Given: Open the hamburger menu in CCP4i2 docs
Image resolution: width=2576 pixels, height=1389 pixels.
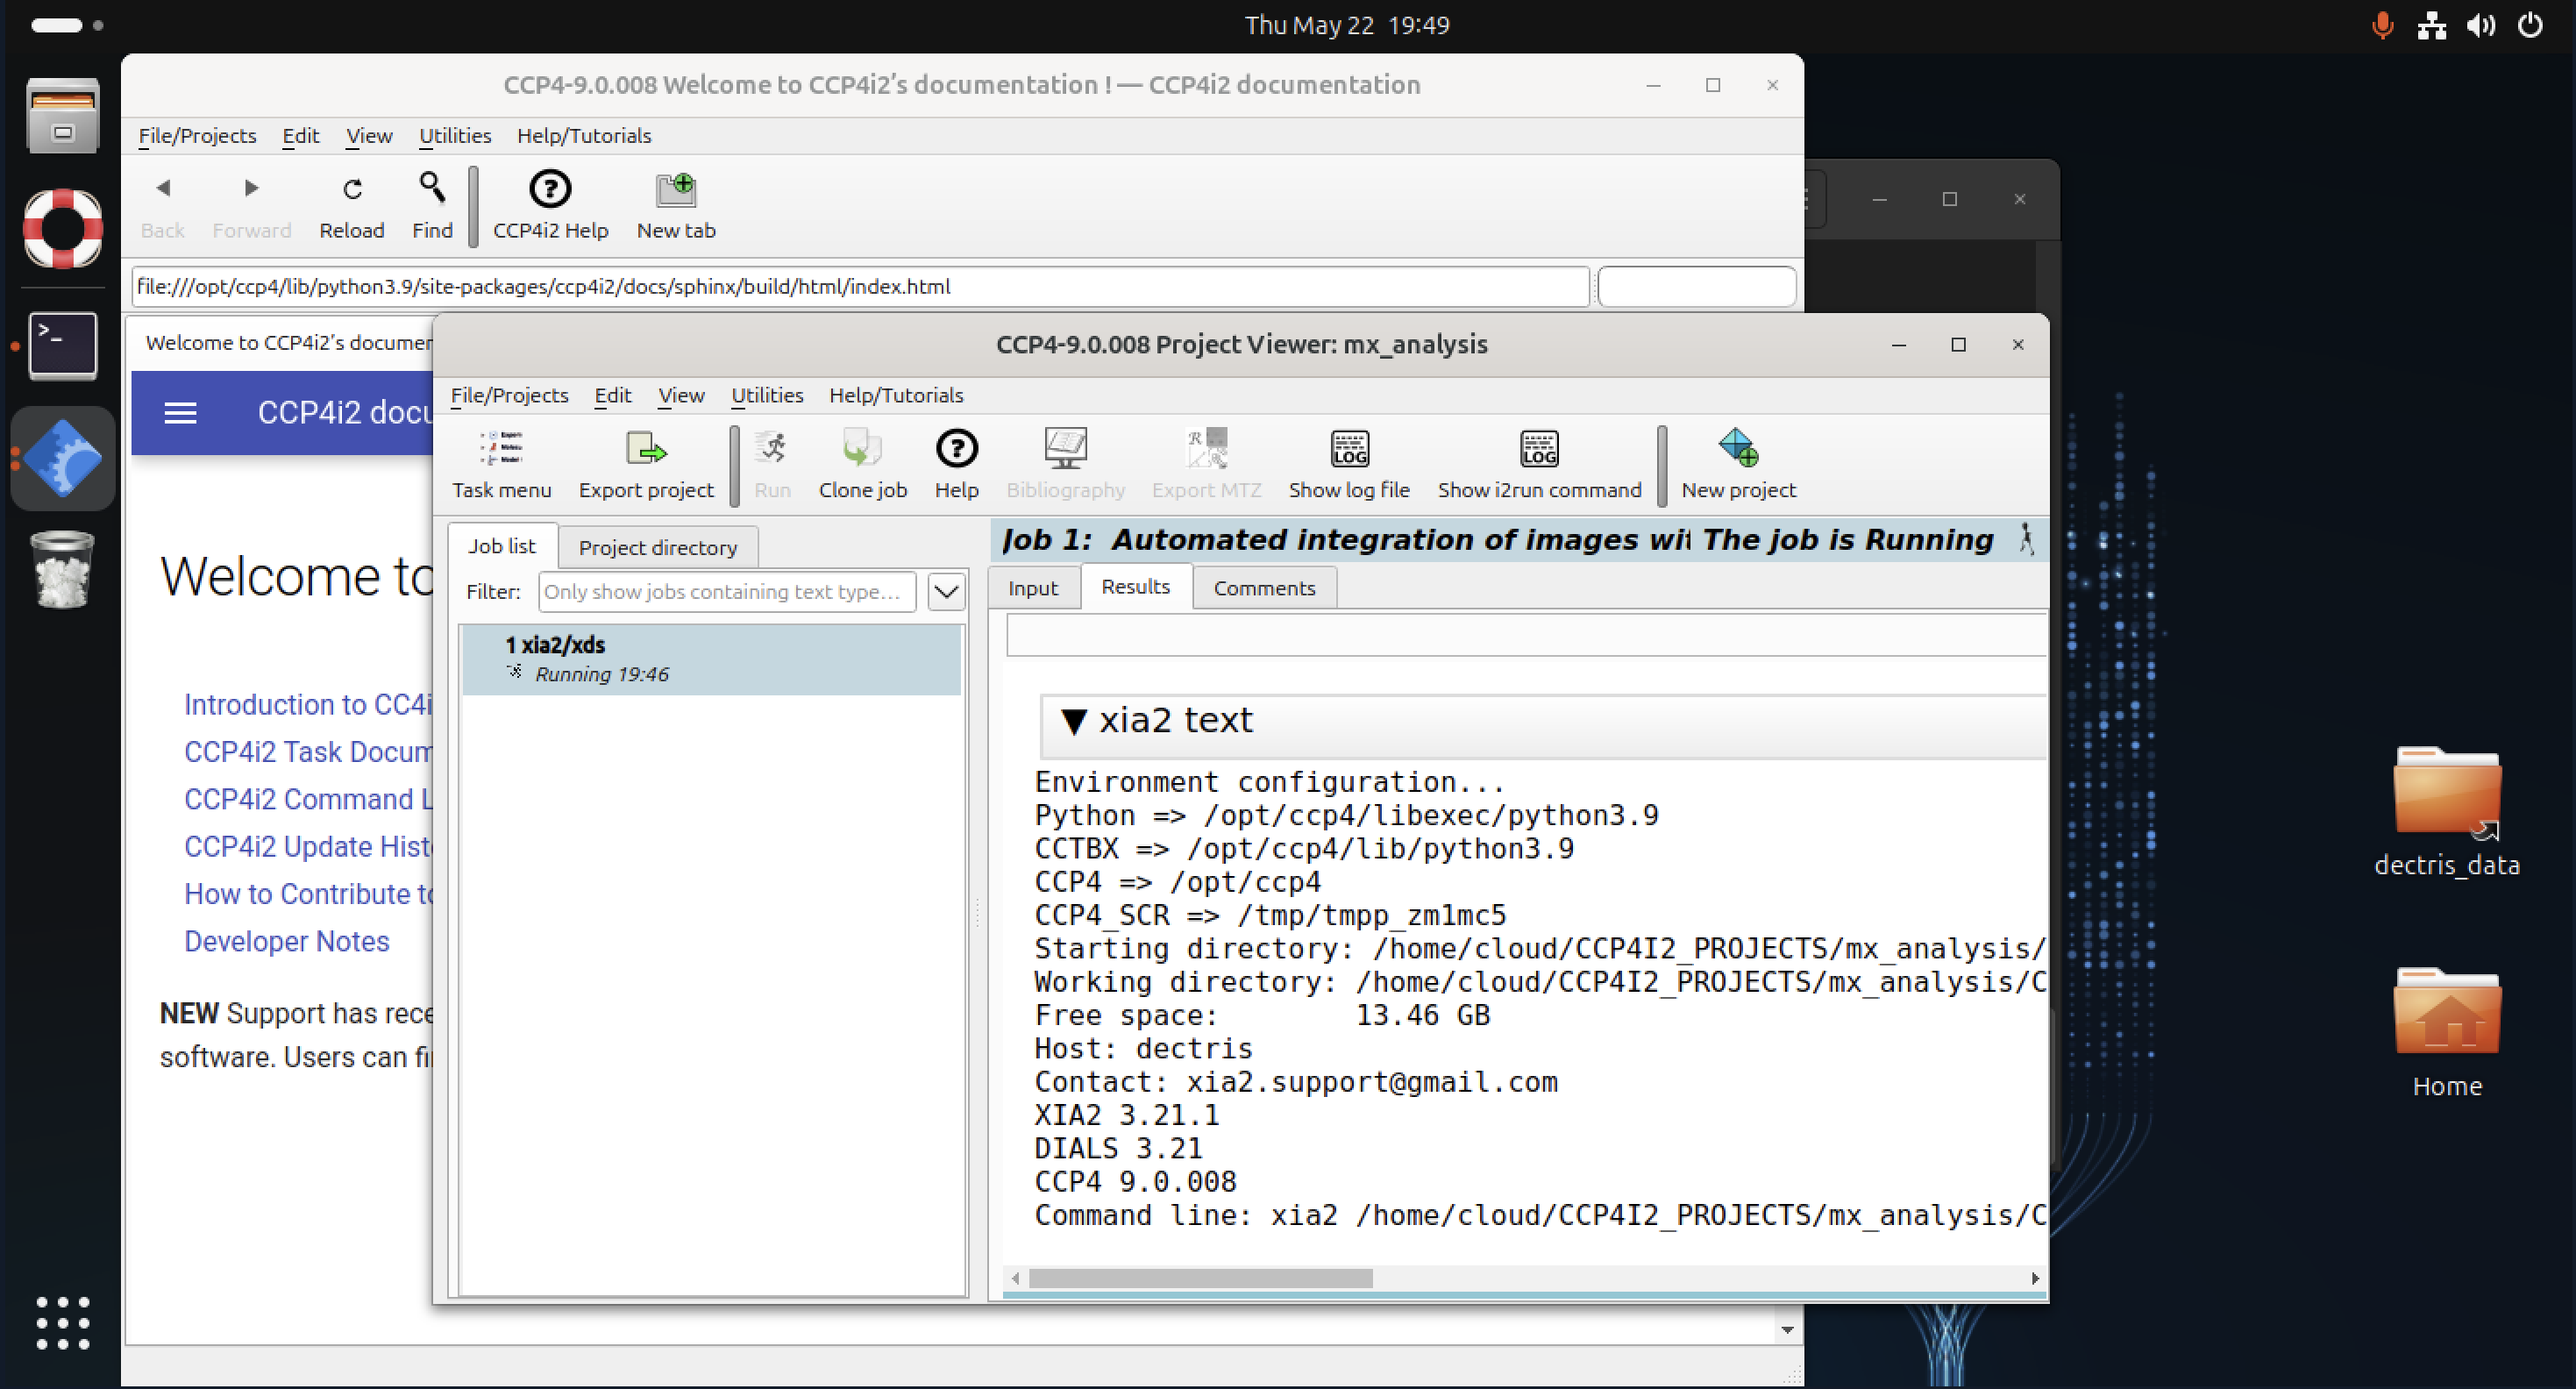Looking at the screenshot, I should (x=180, y=413).
